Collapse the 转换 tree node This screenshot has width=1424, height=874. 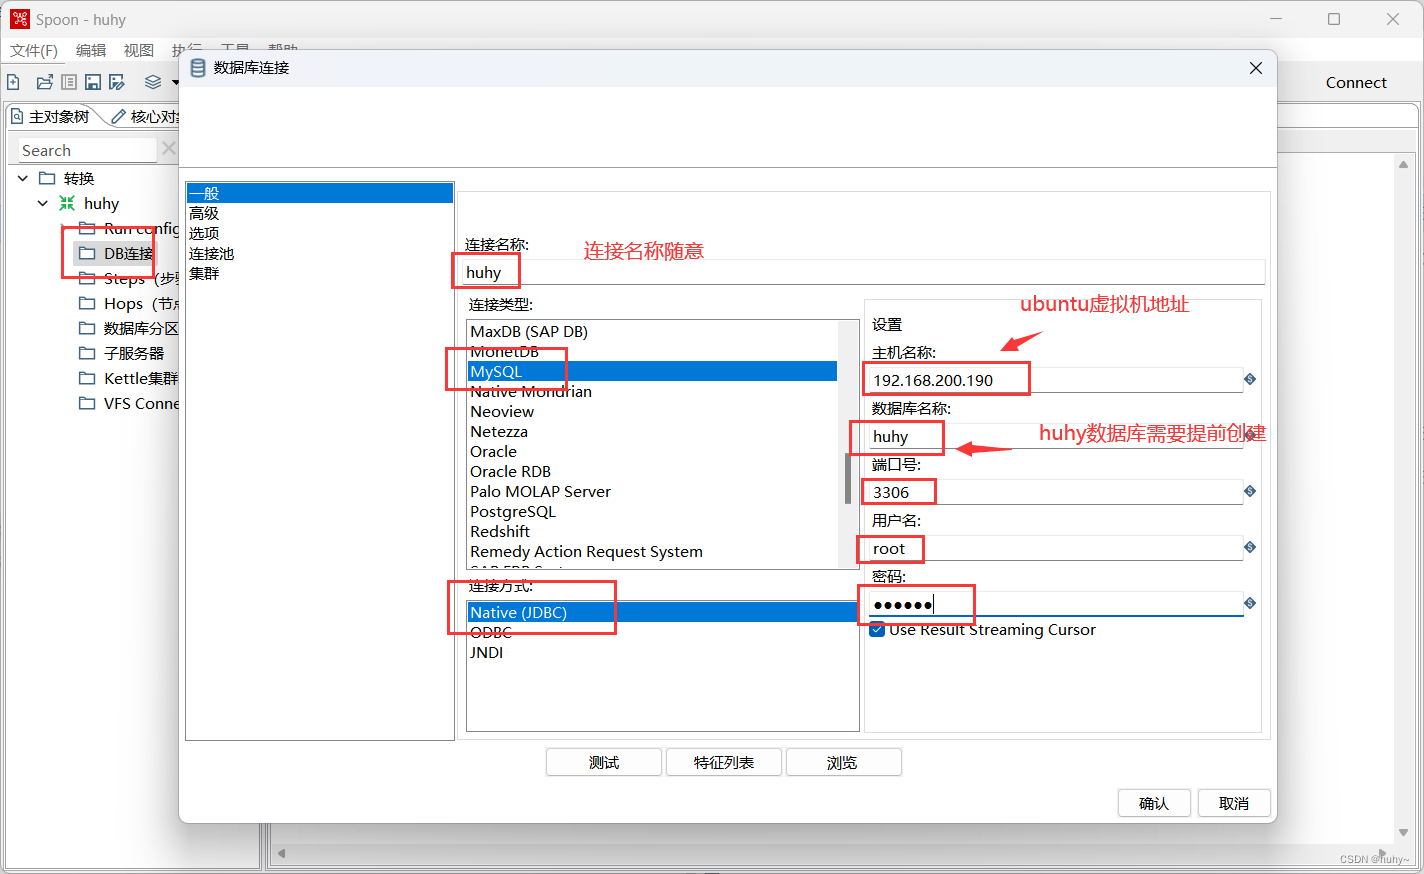tap(23, 178)
